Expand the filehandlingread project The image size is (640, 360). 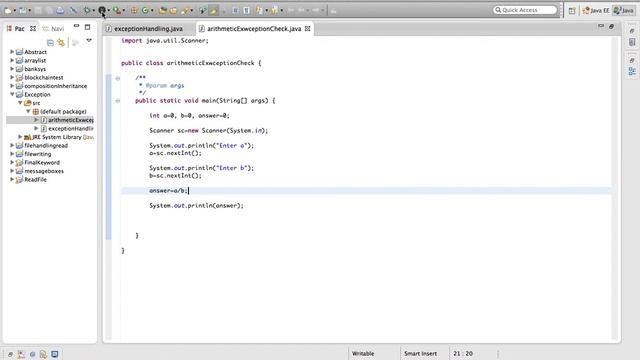(x=12, y=145)
